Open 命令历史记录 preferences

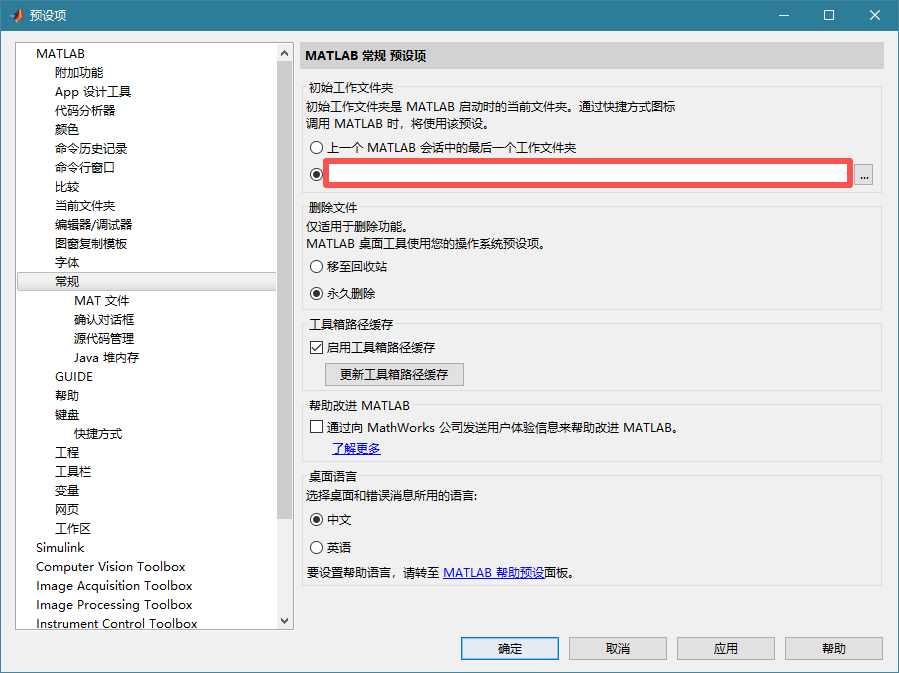click(x=91, y=148)
